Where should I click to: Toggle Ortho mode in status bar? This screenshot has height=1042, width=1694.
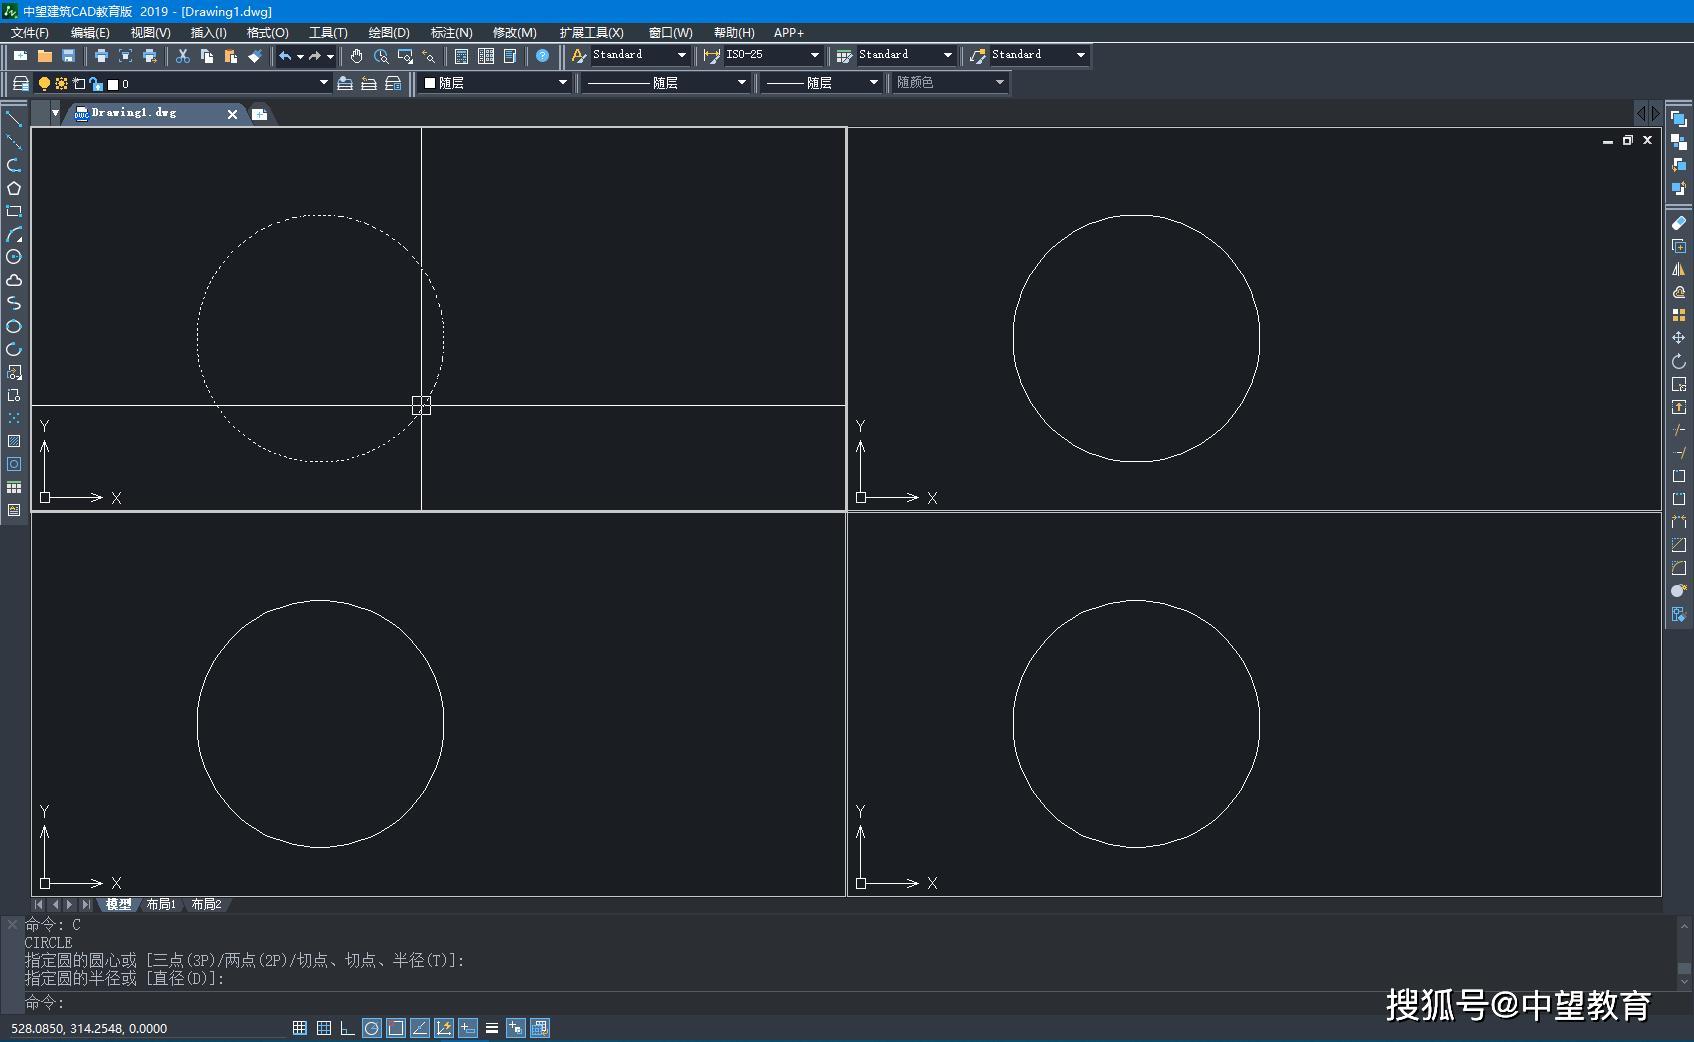347,1028
